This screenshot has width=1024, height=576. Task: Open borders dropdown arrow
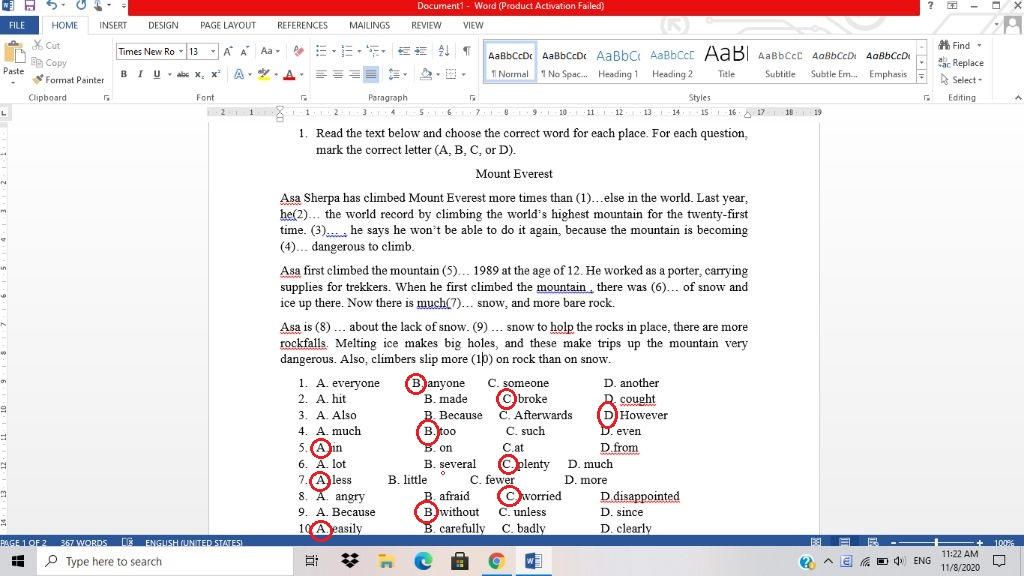tap(464, 74)
